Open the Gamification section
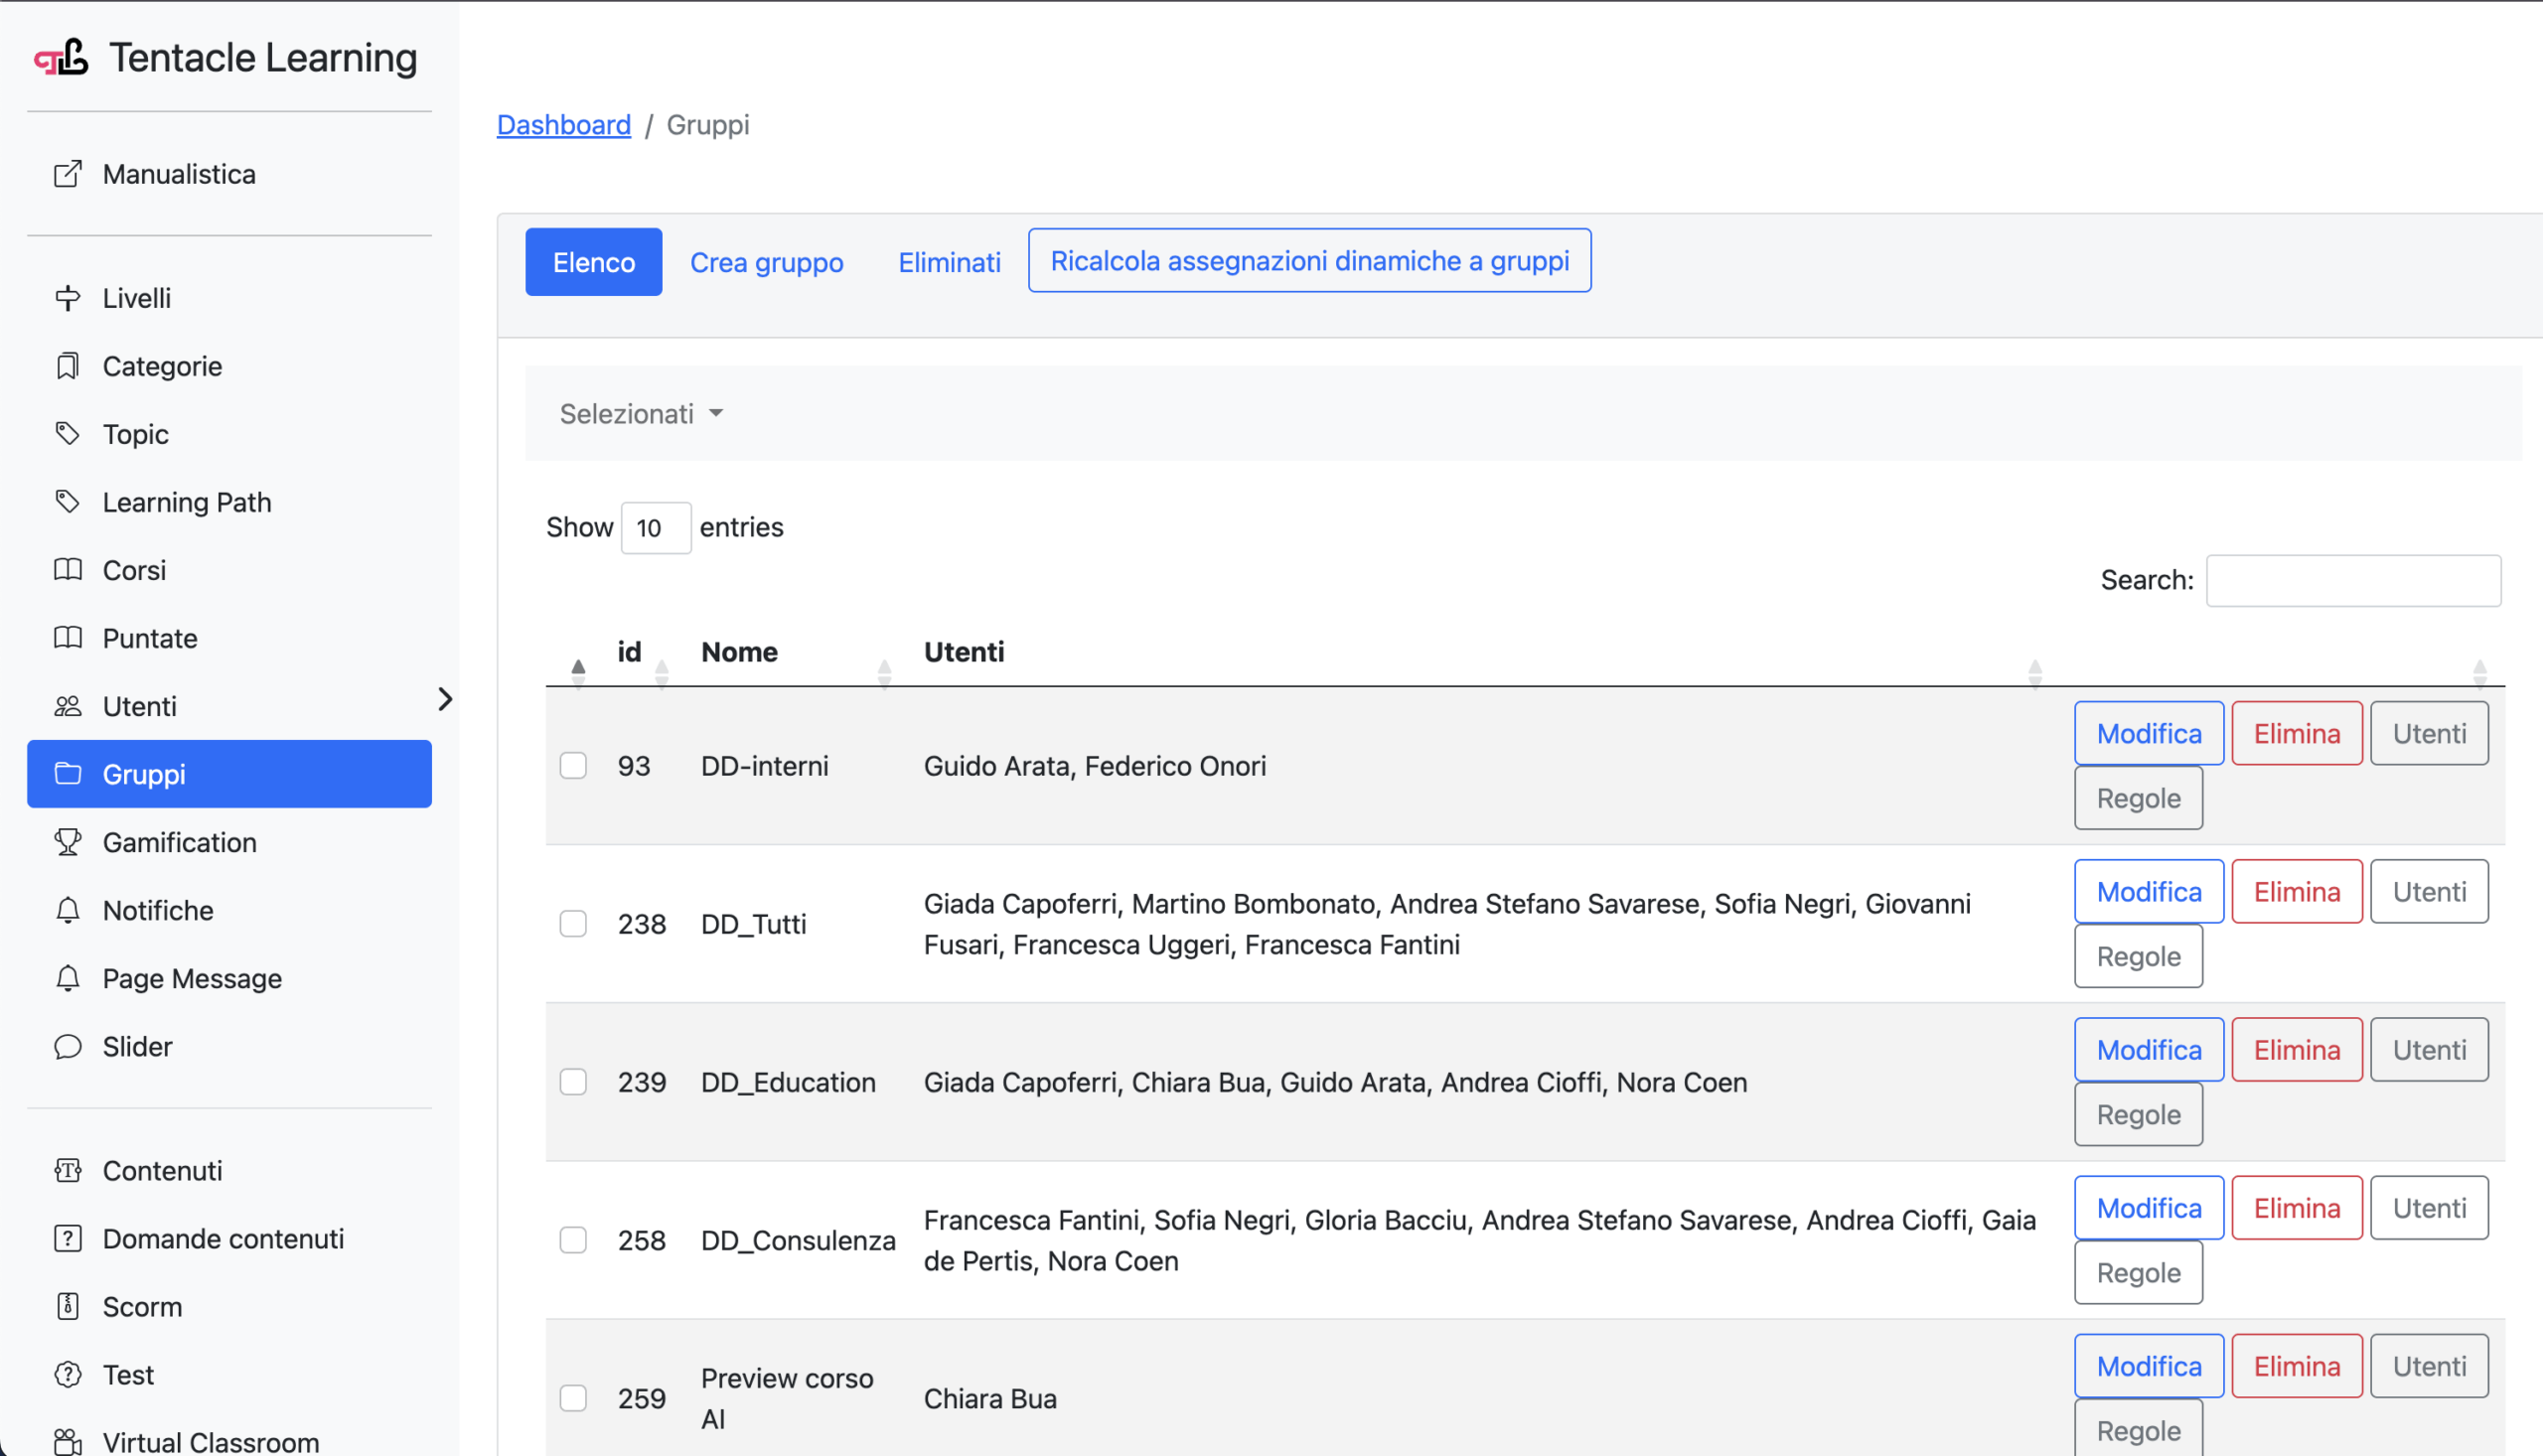This screenshot has height=1456, width=2543. click(x=179, y=842)
